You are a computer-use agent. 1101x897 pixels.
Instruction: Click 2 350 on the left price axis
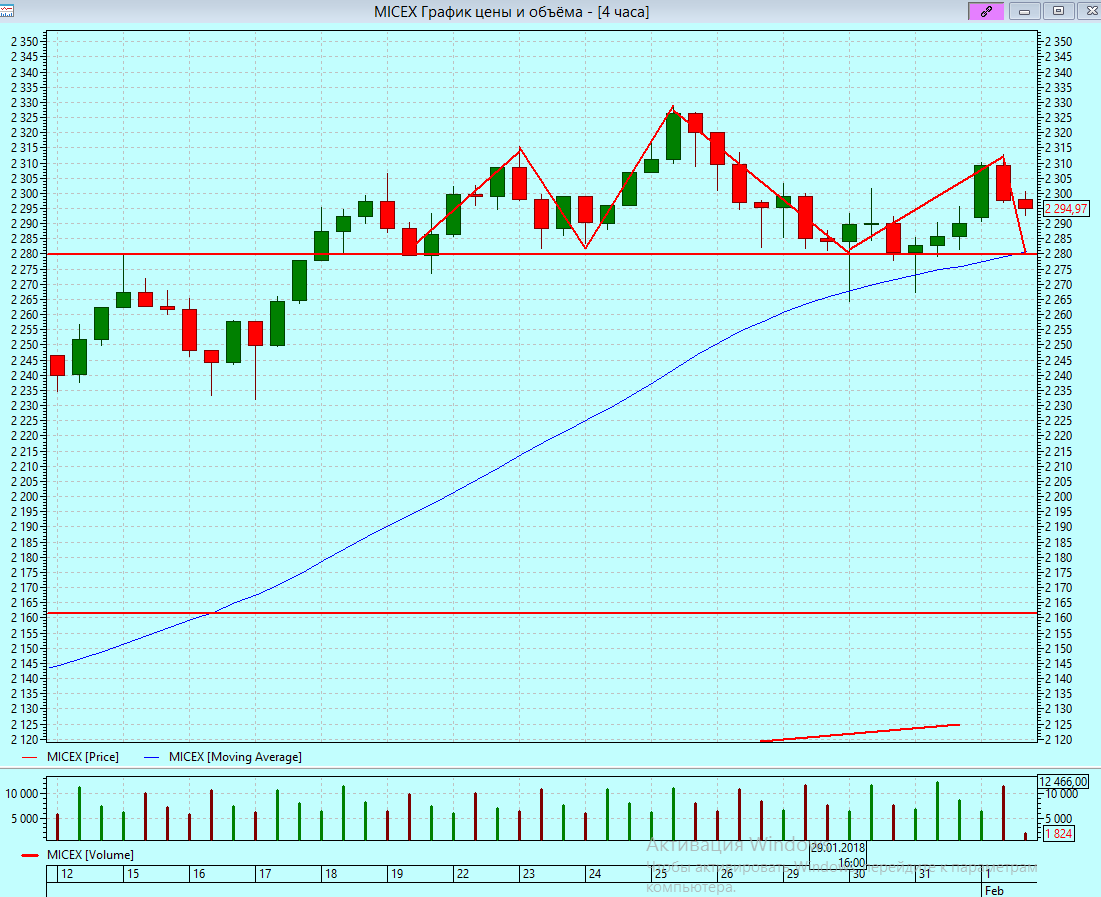[25, 42]
